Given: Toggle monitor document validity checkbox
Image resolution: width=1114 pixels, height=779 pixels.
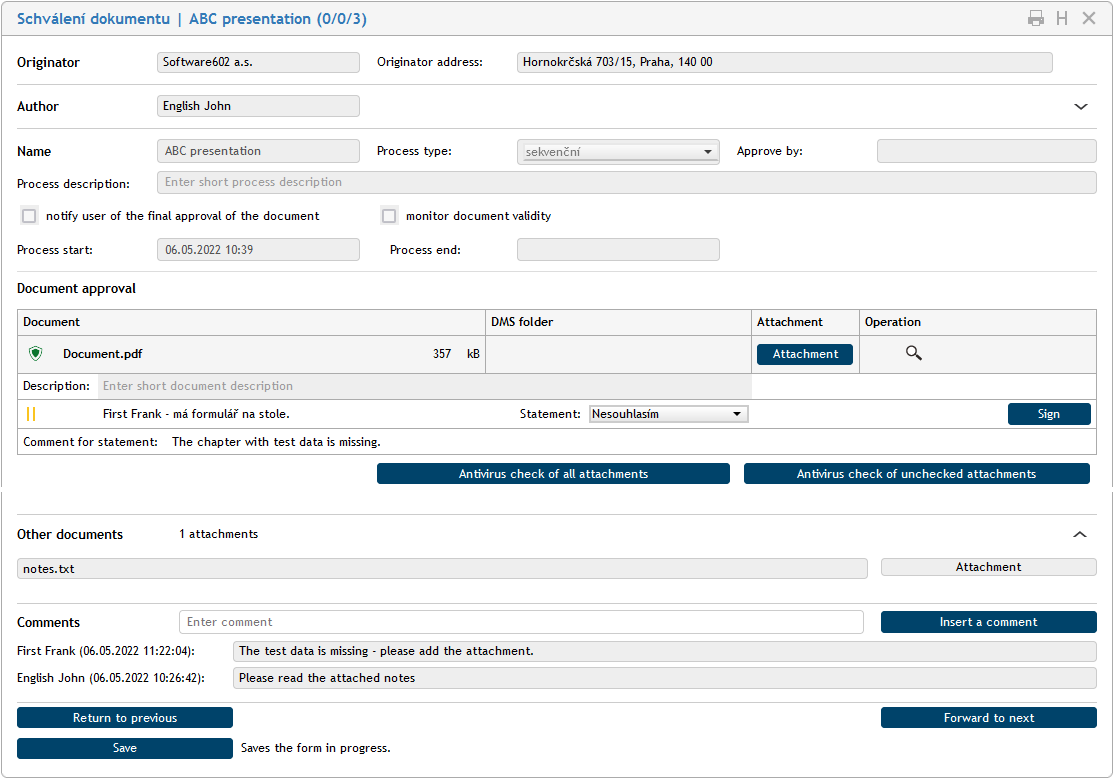Looking at the screenshot, I should tap(389, 216).
